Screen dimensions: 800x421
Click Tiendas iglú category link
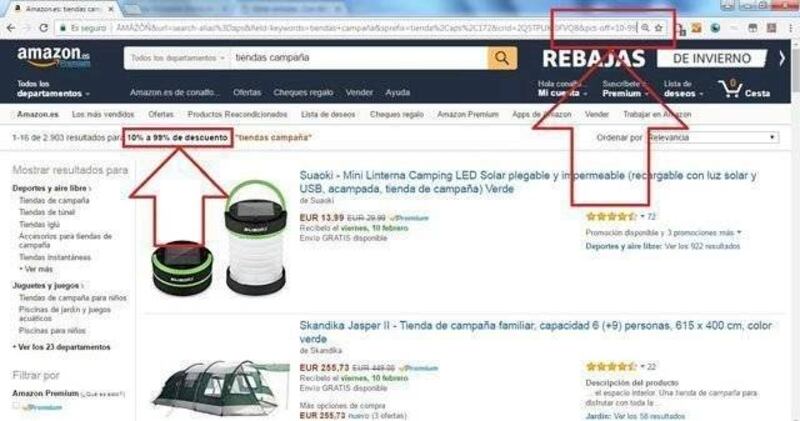[x=39, y=225]
